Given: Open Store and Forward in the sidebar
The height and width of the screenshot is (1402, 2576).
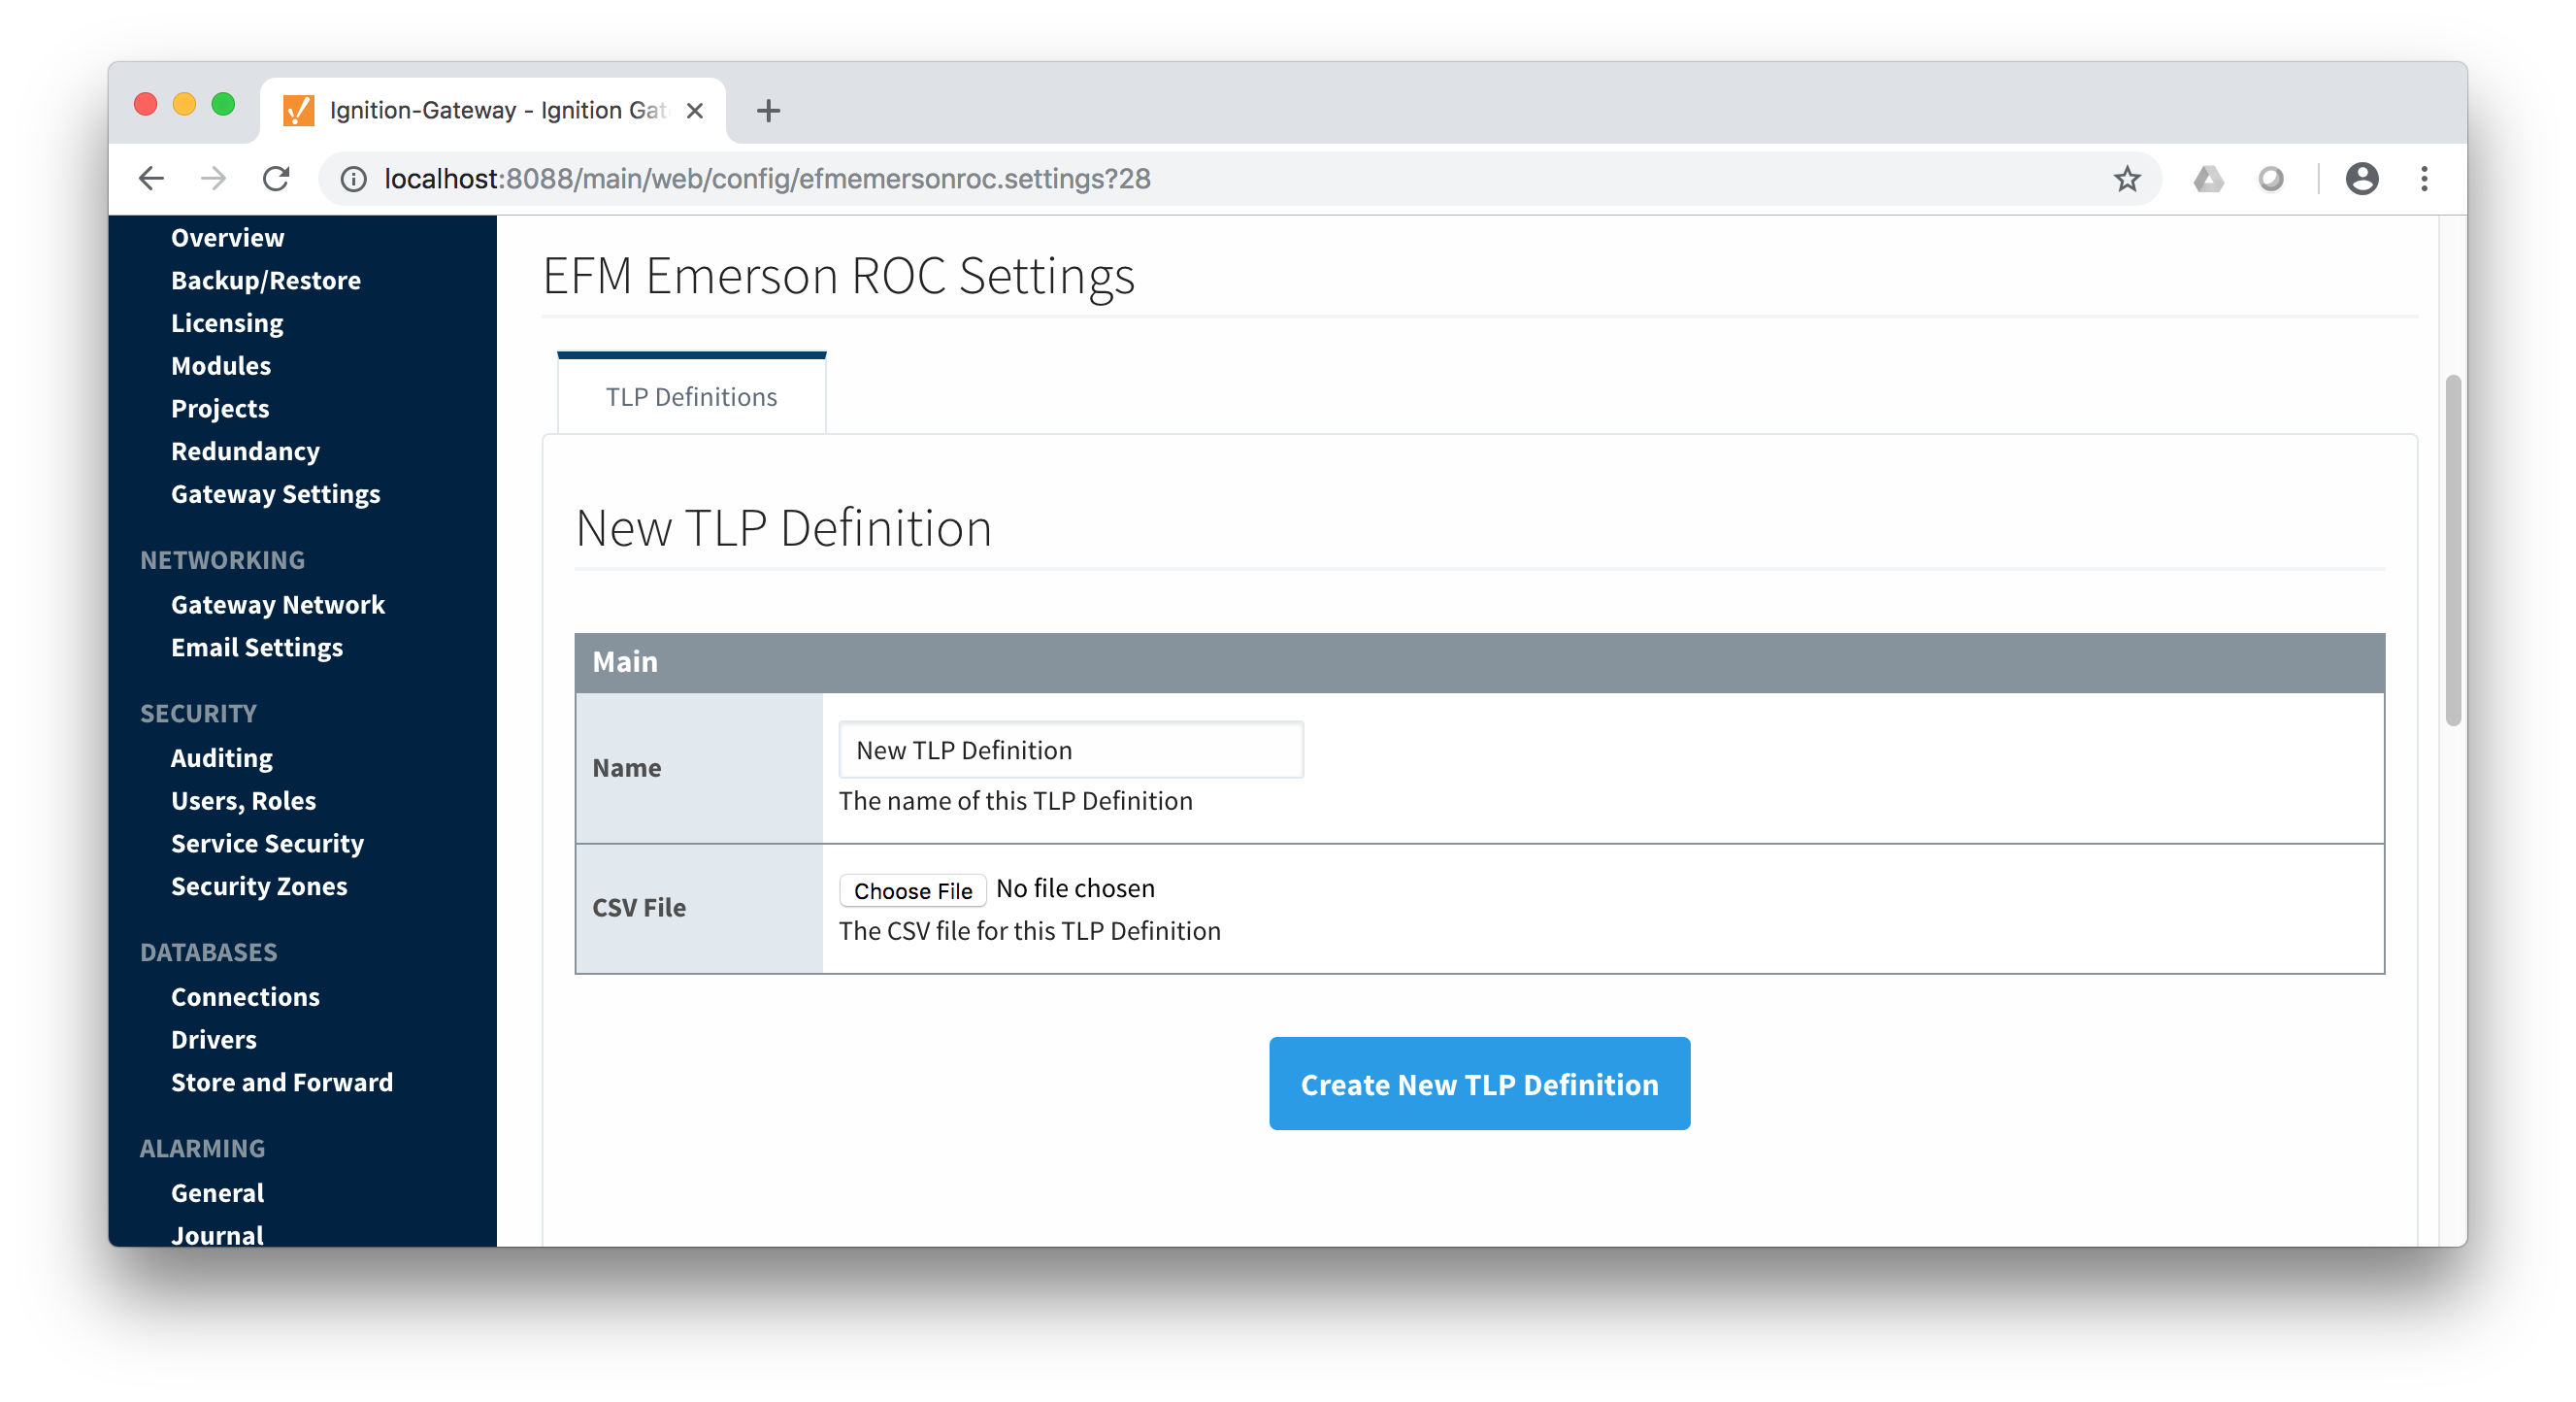Looking at the screenshot, I should (x=281, y=1082).
